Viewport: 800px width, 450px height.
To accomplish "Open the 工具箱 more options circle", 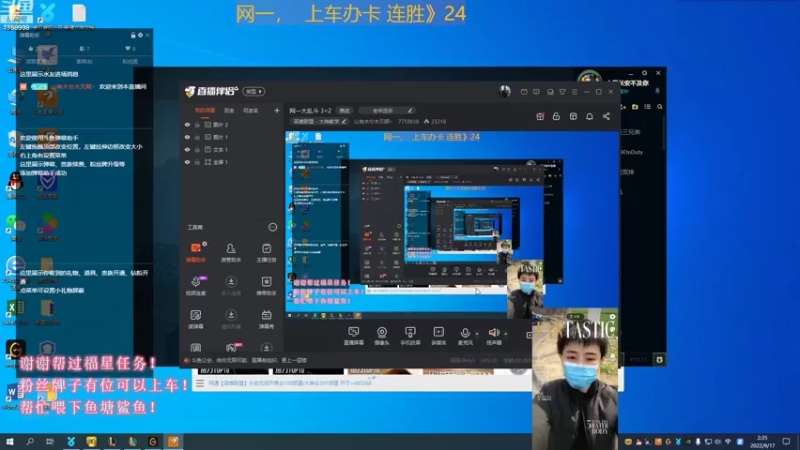I will click(272, 227).
